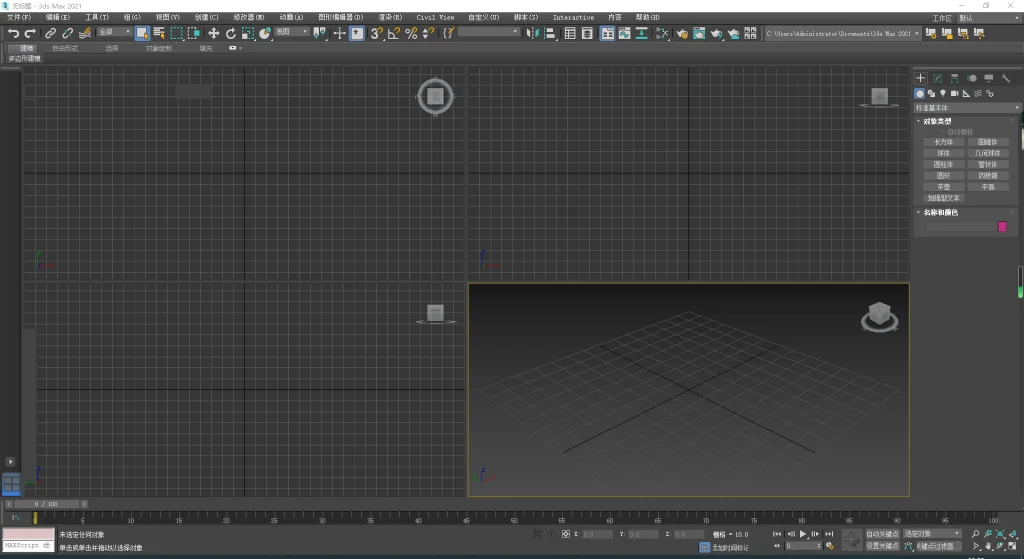
Task: Select the Move transform tool
Action: pos(213,33)
